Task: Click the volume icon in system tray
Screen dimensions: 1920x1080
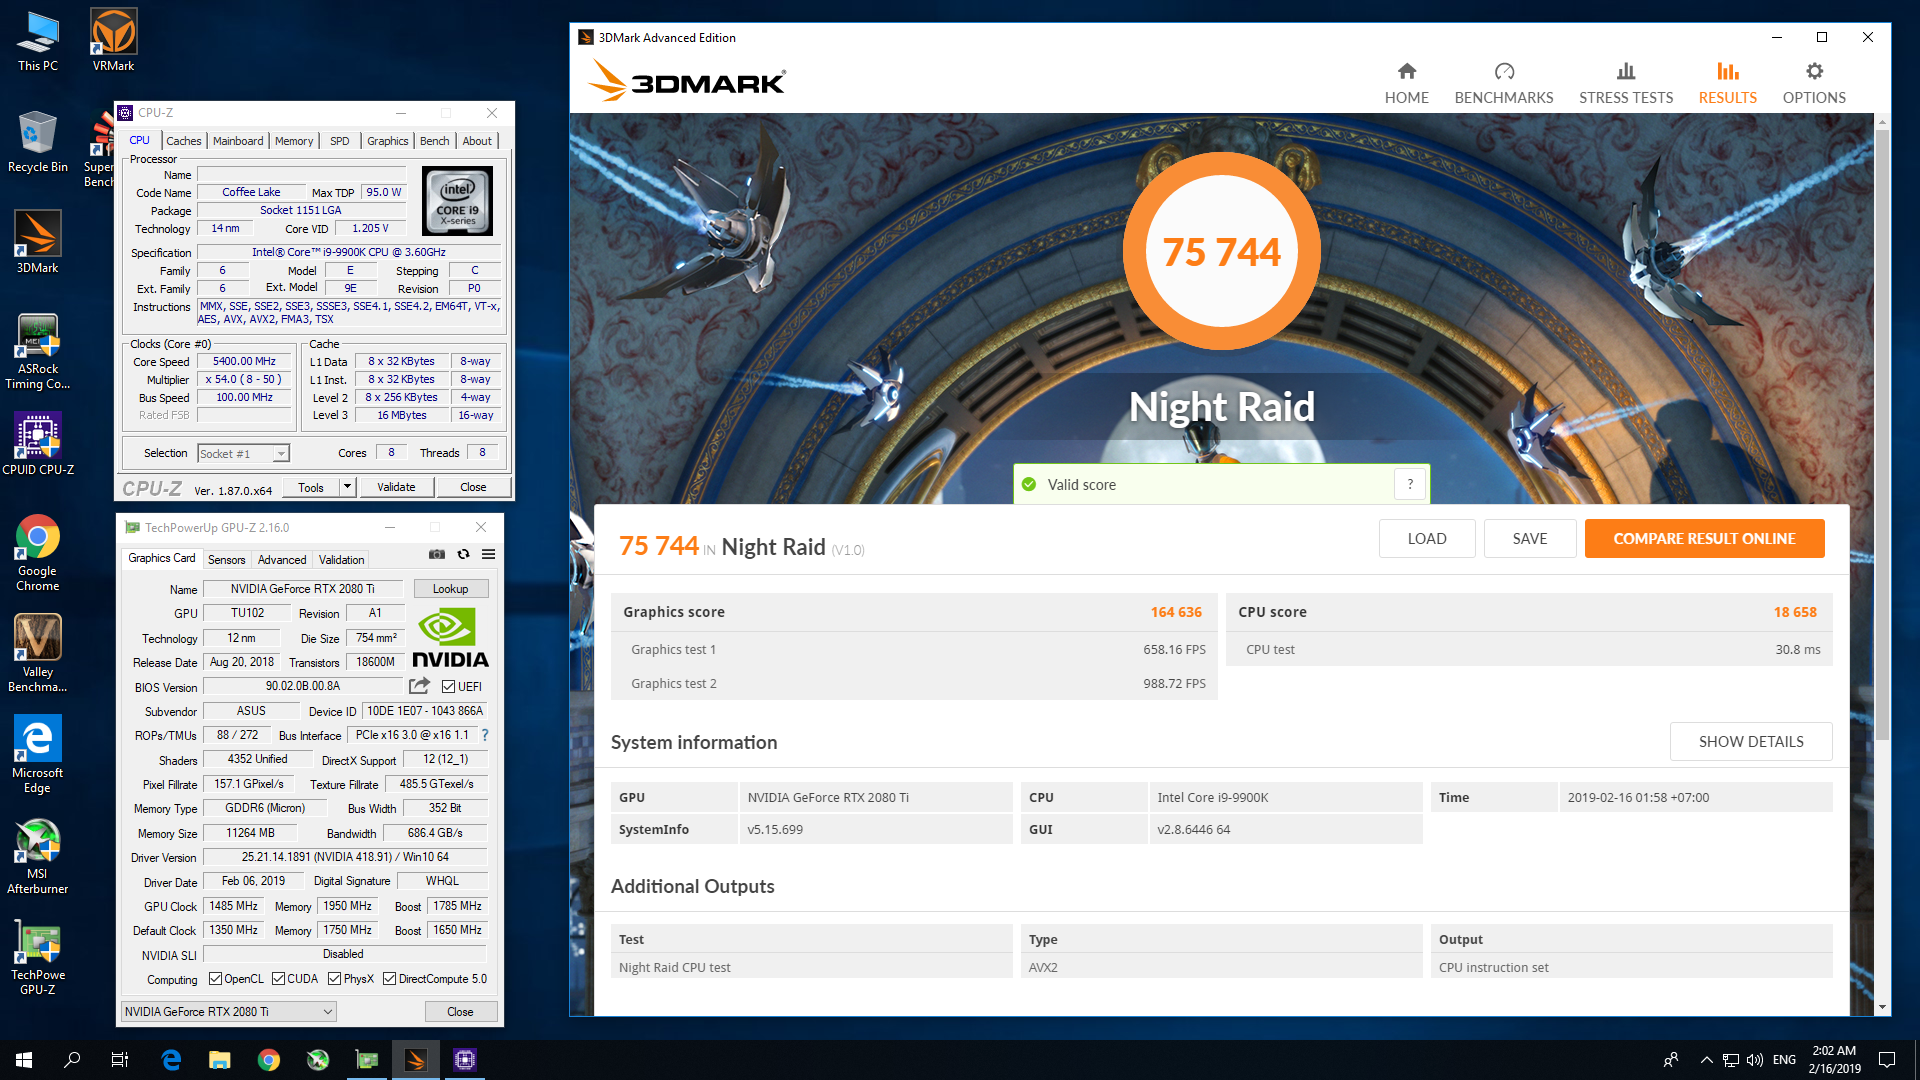Action: coord(1755,1060)
